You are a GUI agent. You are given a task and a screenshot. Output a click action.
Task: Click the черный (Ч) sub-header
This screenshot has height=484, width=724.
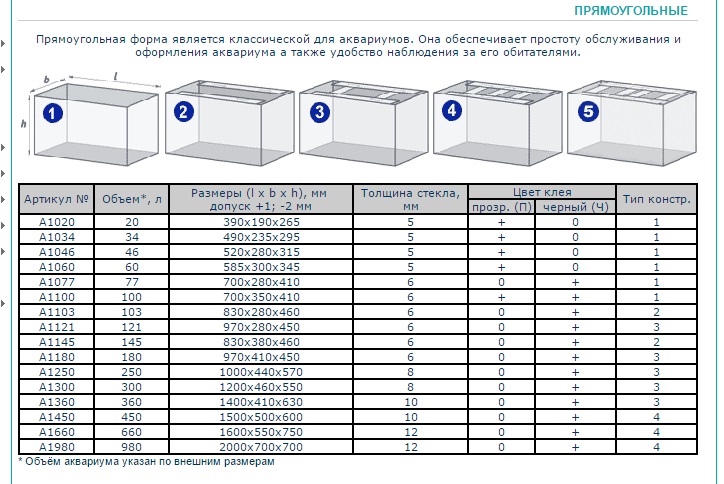point(574,207)
